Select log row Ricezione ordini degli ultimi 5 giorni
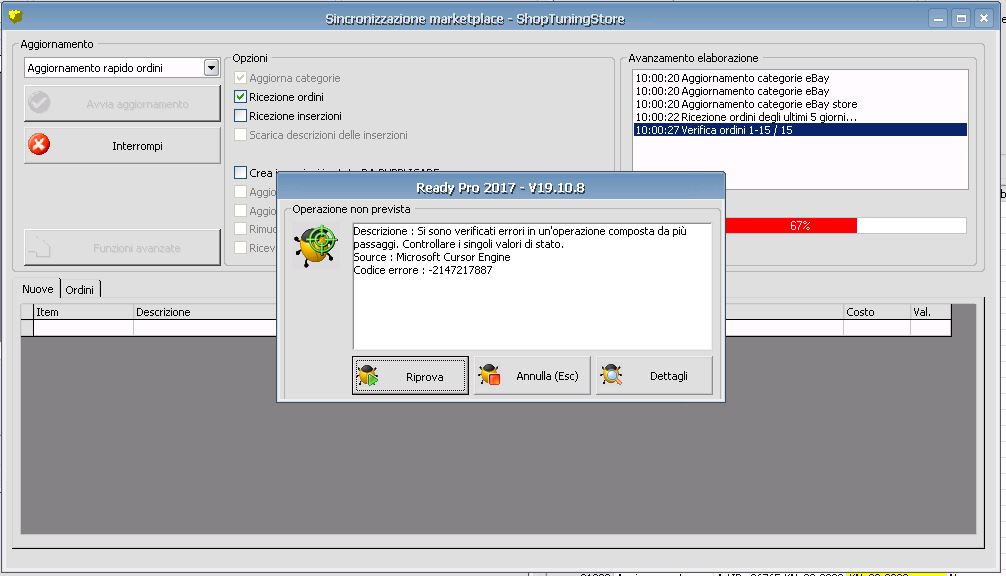Screen dimensions: 1006x576 (800, 117)
